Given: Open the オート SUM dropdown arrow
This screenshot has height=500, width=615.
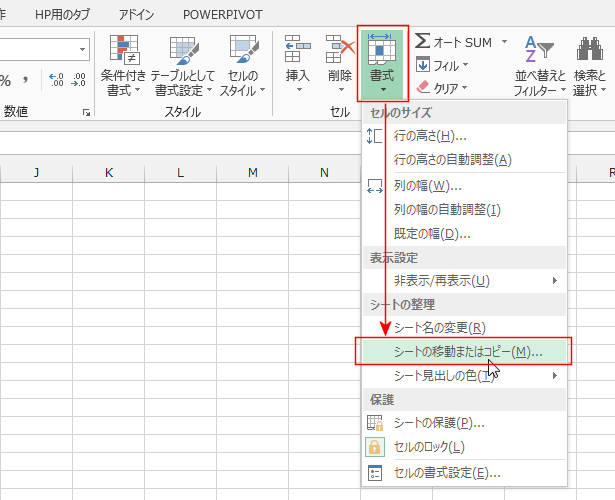Looking at the screenshot, I should coord(504,42).
